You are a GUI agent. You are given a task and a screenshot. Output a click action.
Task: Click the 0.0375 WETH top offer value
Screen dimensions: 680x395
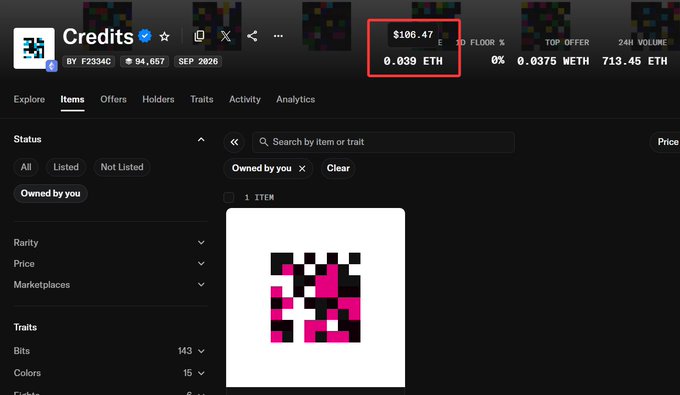pos(553,61)
